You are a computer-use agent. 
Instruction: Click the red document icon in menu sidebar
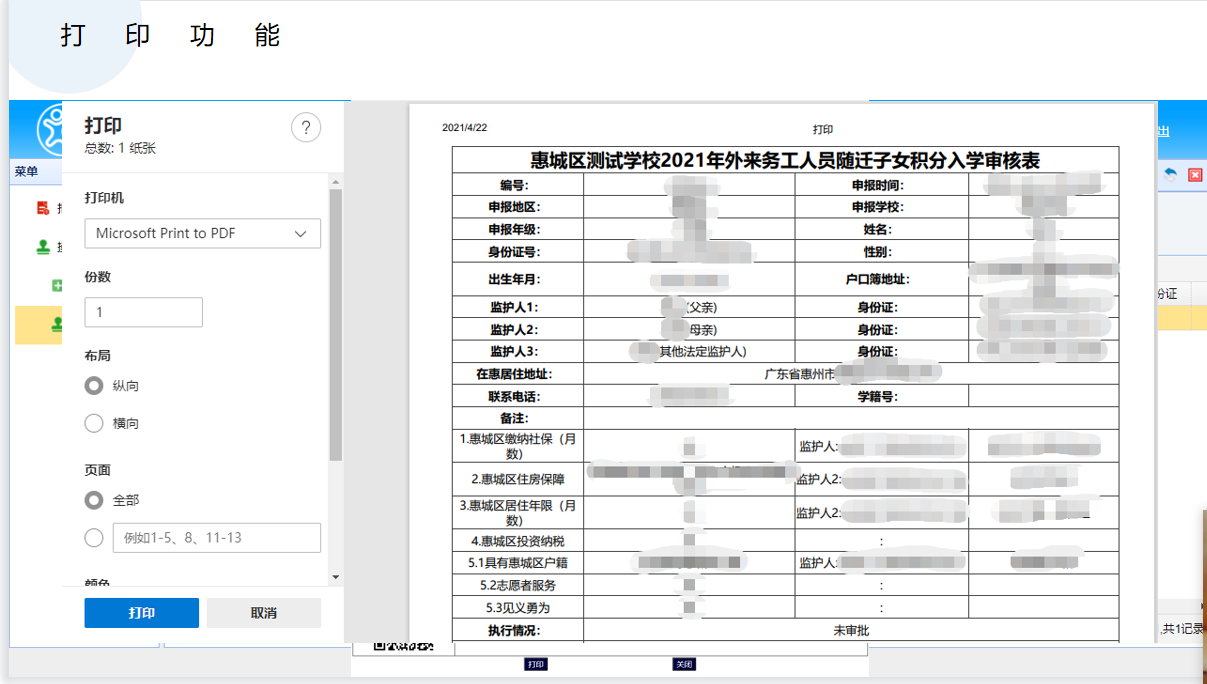(43, 209)
